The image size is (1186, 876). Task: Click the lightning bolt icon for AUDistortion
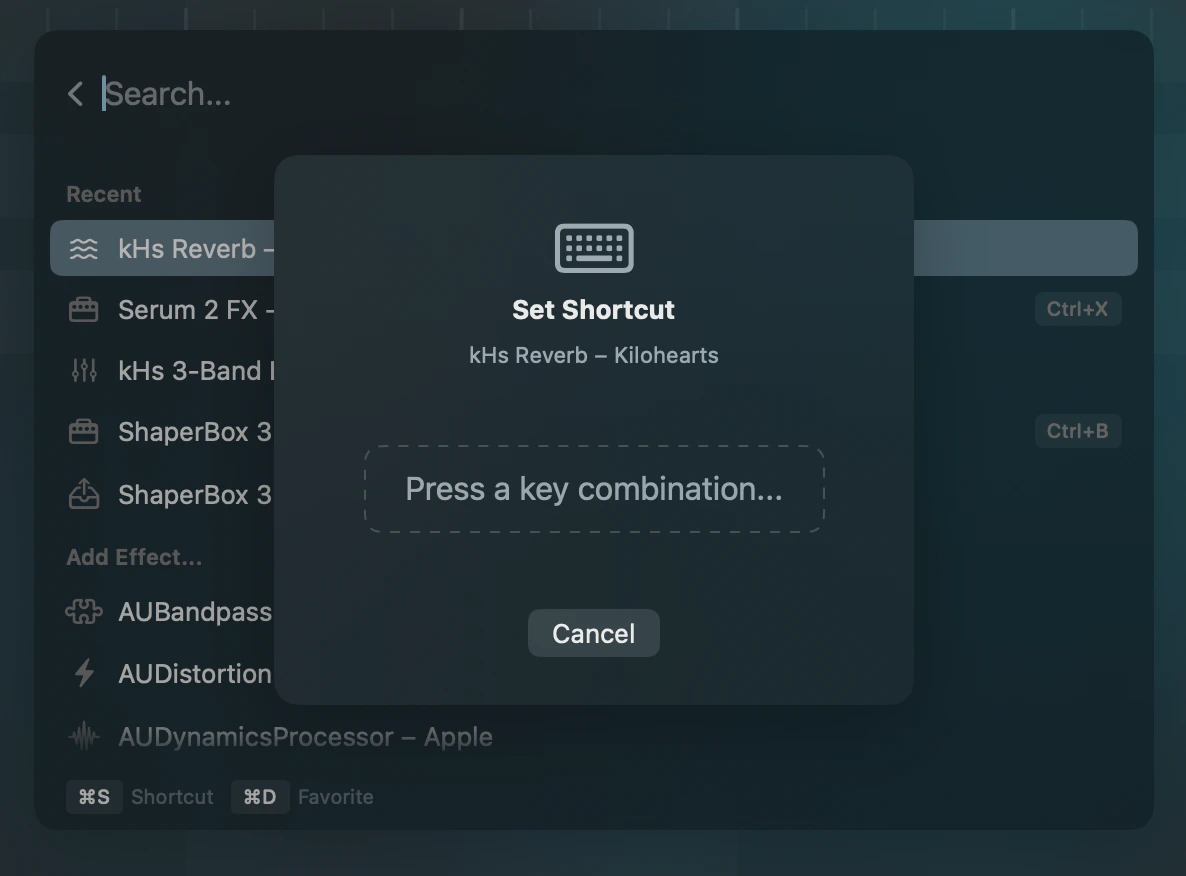pos(85,673)
